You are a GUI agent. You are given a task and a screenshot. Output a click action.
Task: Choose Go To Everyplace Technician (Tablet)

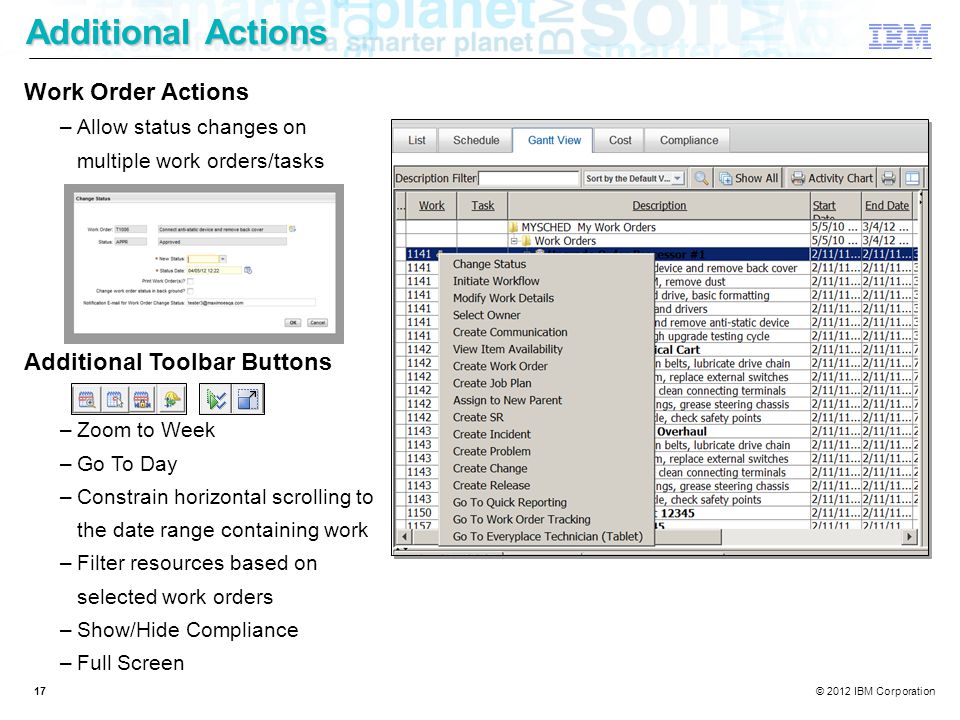547,536
